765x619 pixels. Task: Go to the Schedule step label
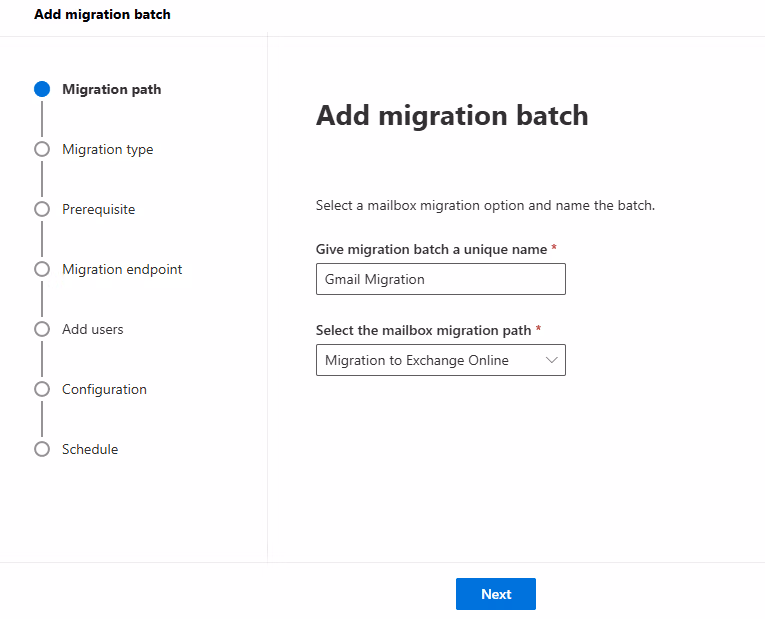click(x=90, y=449)
